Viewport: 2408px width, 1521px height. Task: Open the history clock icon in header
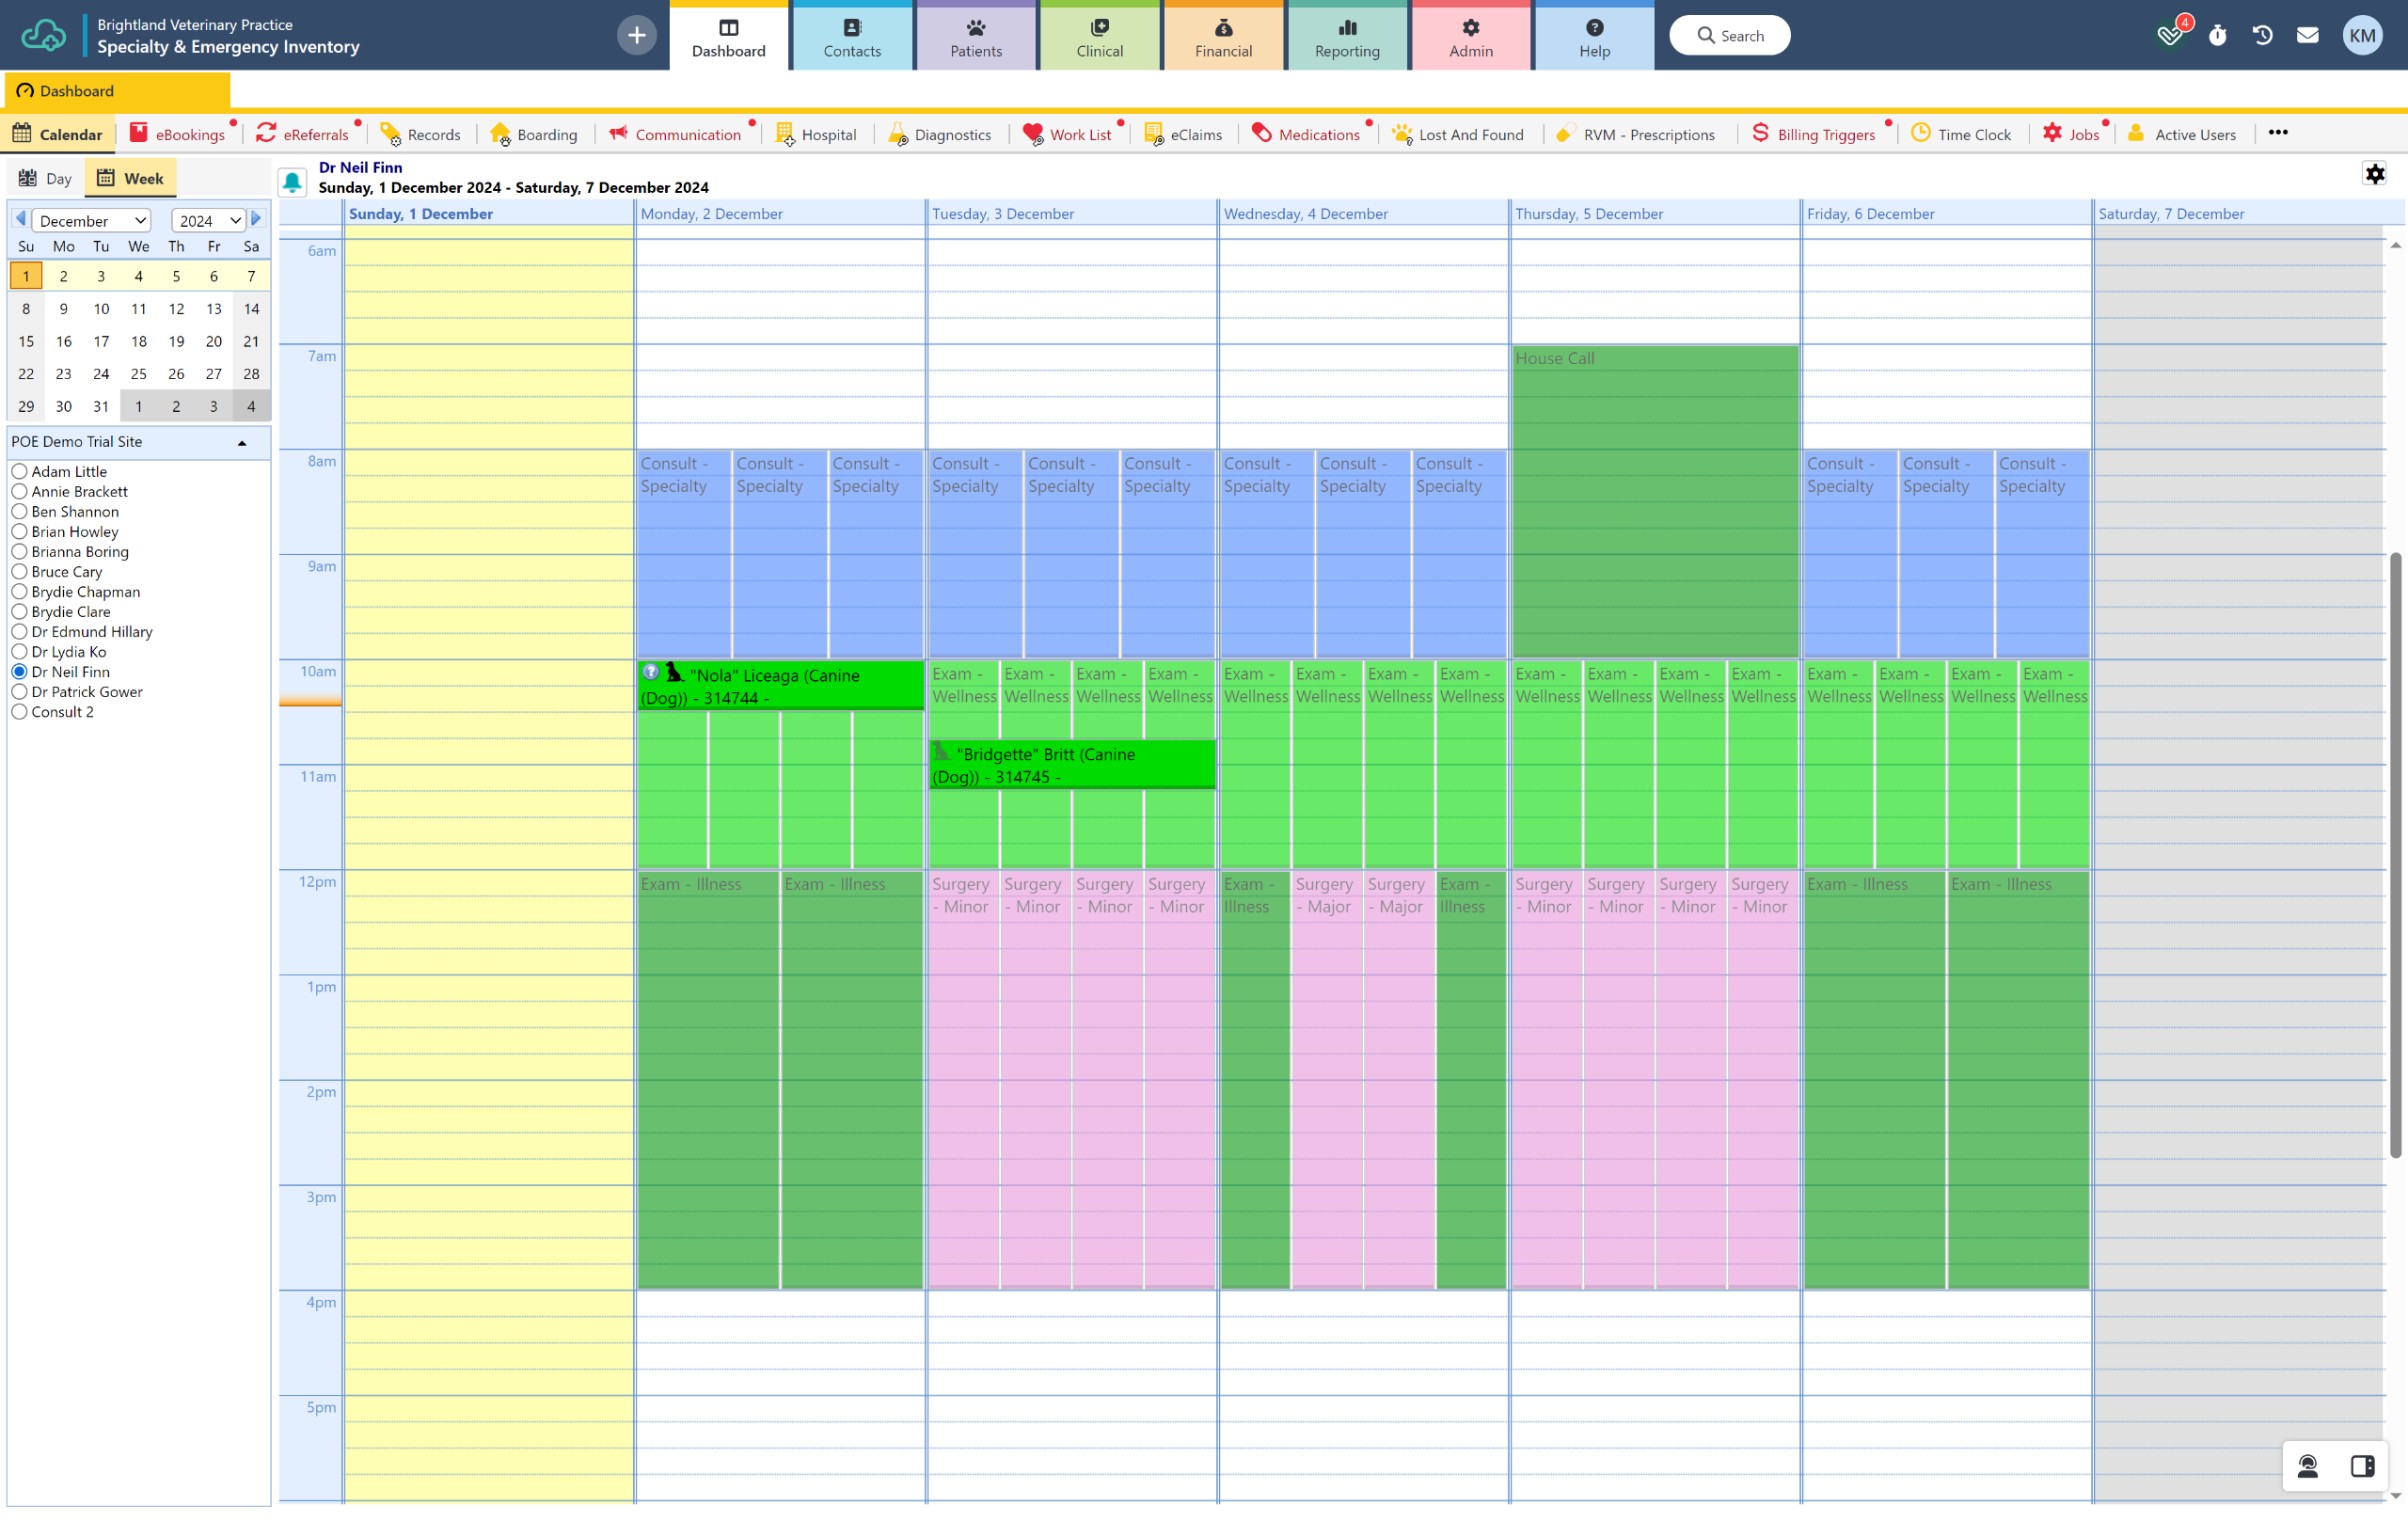[2262, 36]
